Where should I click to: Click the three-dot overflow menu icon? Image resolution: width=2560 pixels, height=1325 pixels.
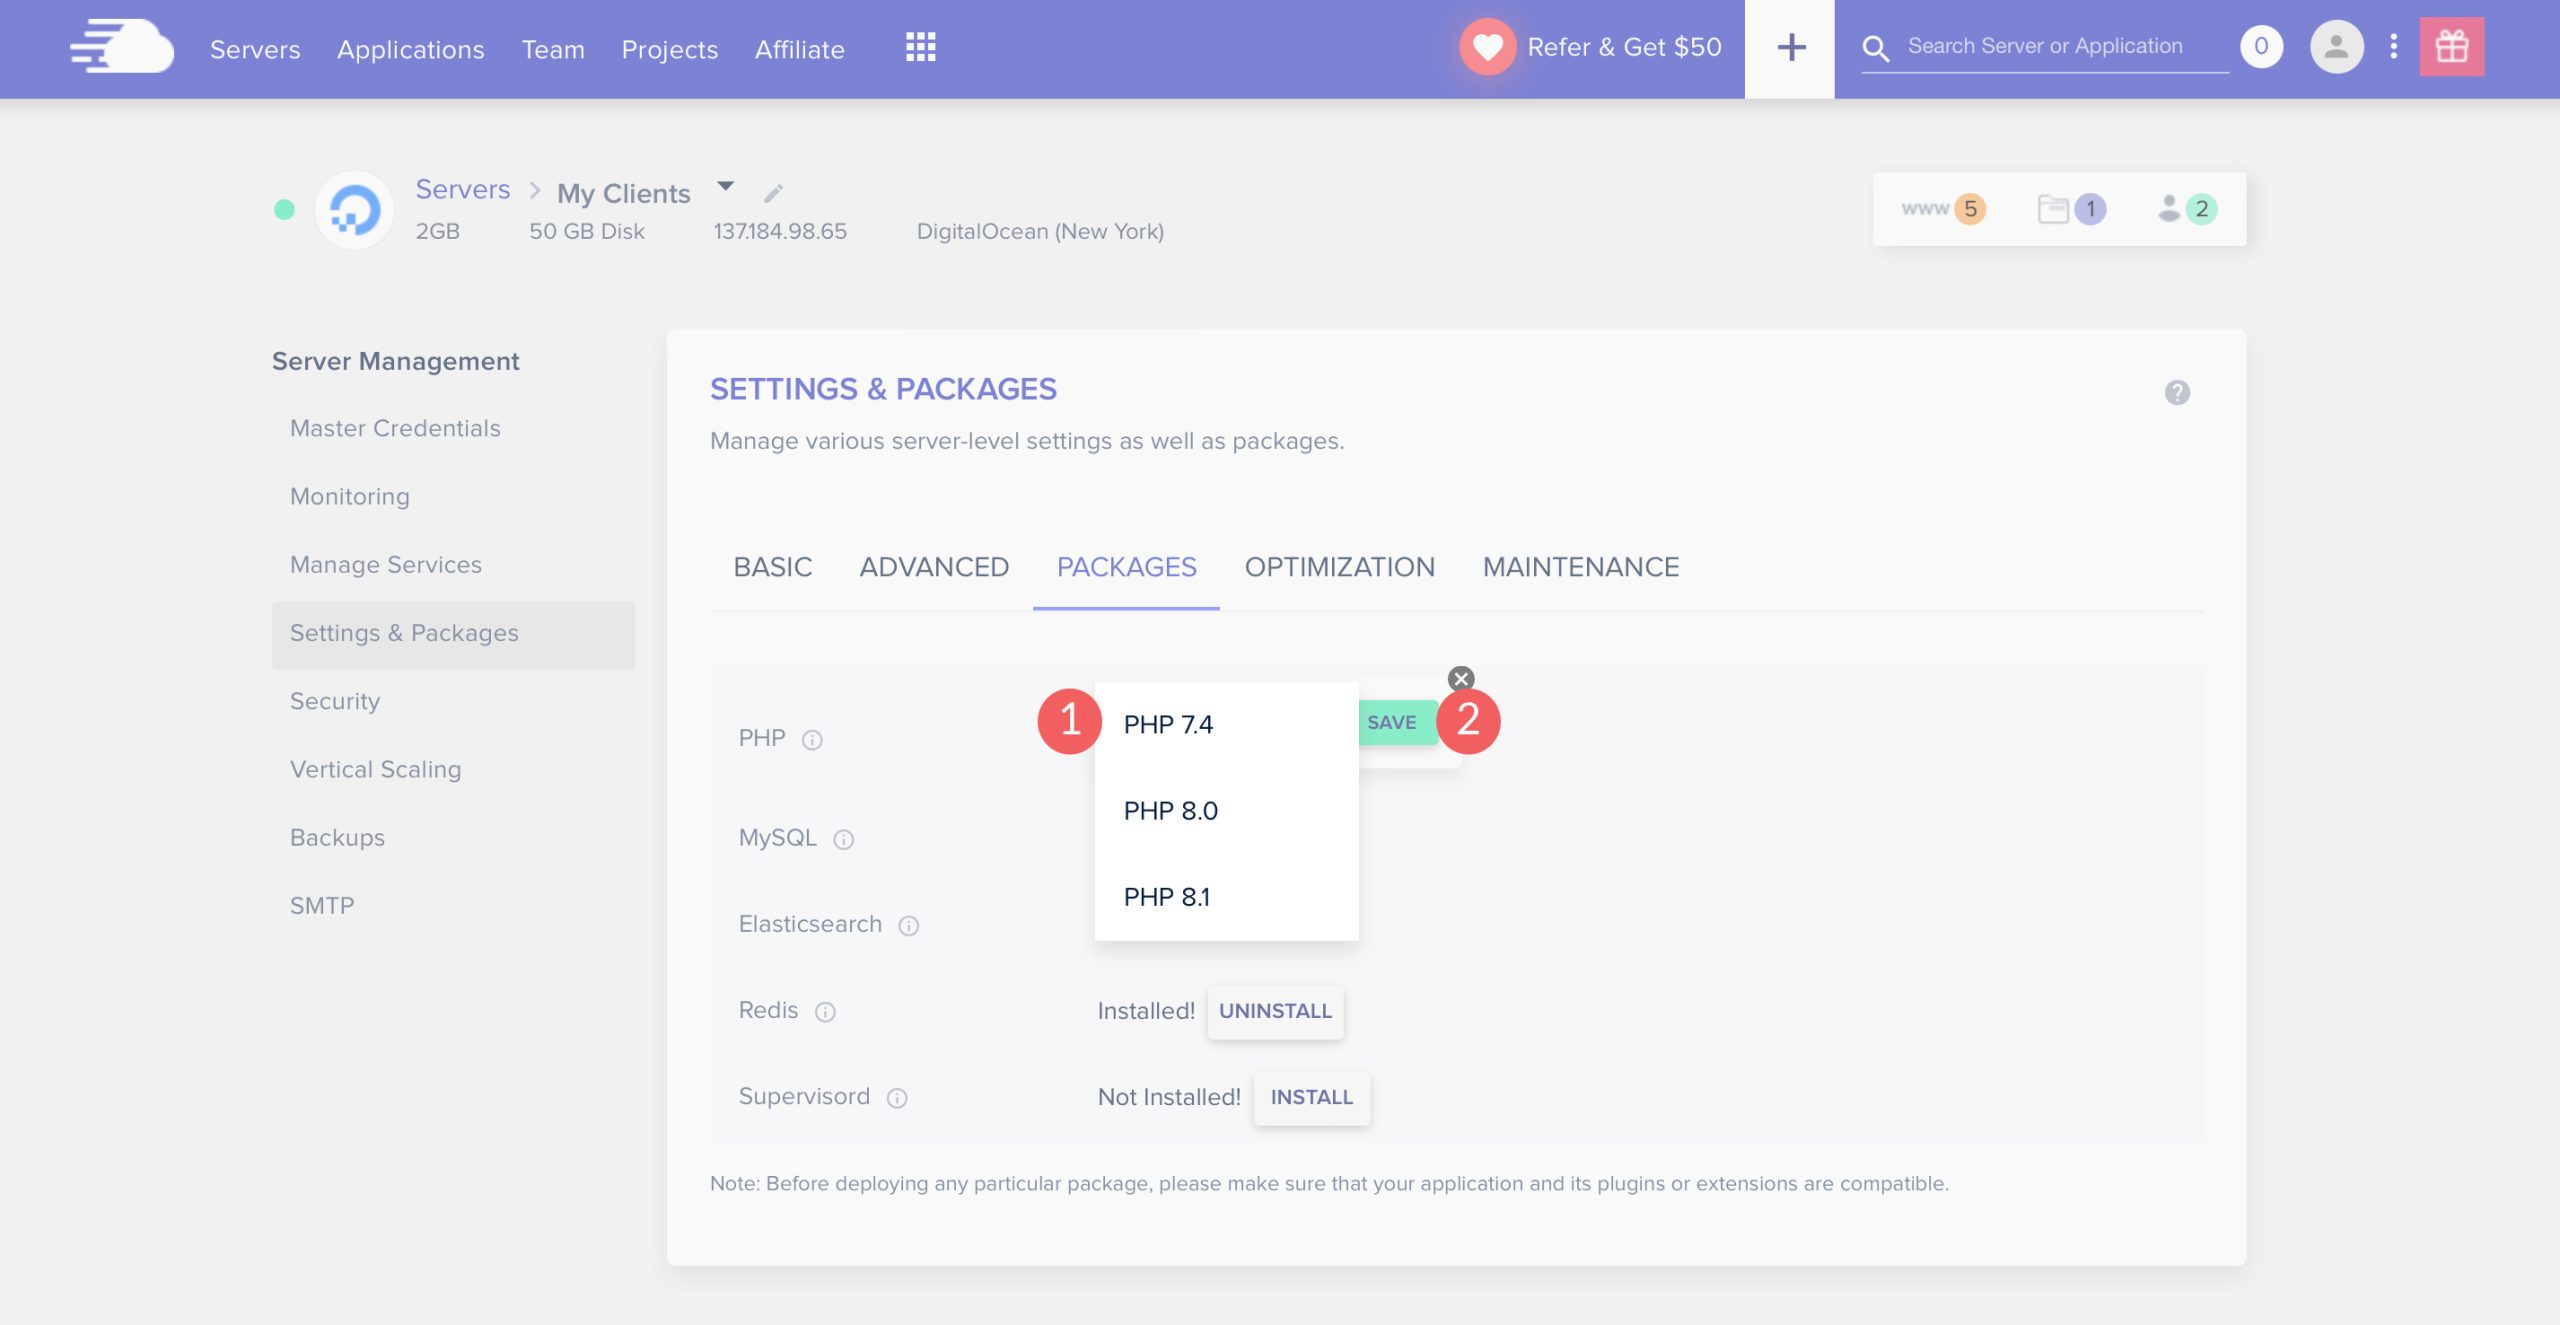[2393, 46]
